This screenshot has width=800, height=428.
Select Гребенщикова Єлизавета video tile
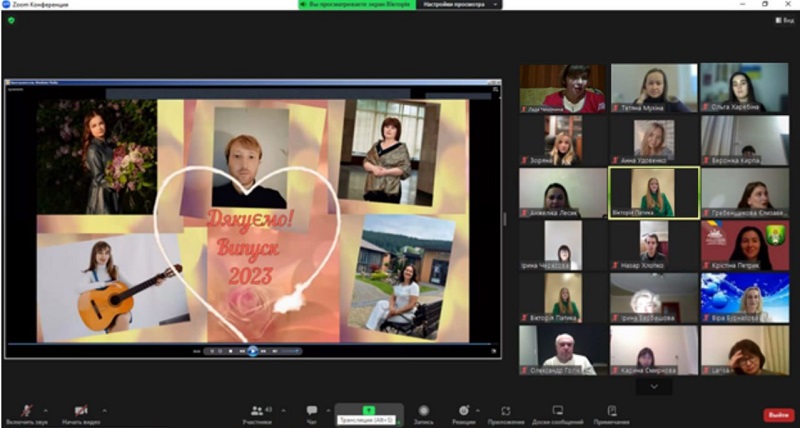coord(744,193)
